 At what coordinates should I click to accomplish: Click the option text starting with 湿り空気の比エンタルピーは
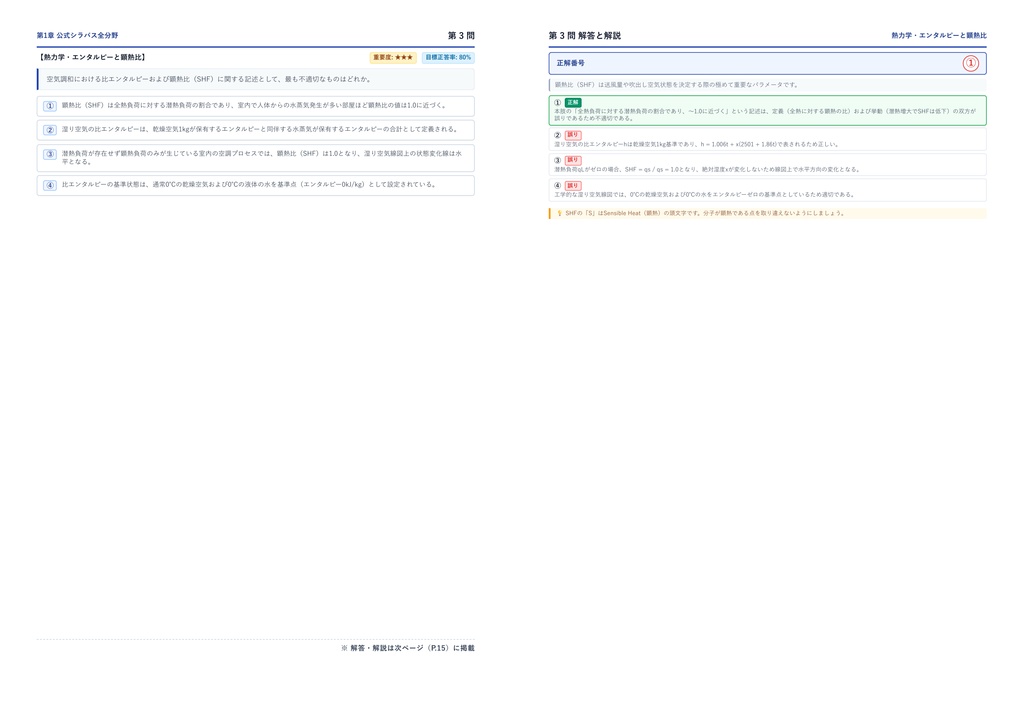click(x=261, y=129)
